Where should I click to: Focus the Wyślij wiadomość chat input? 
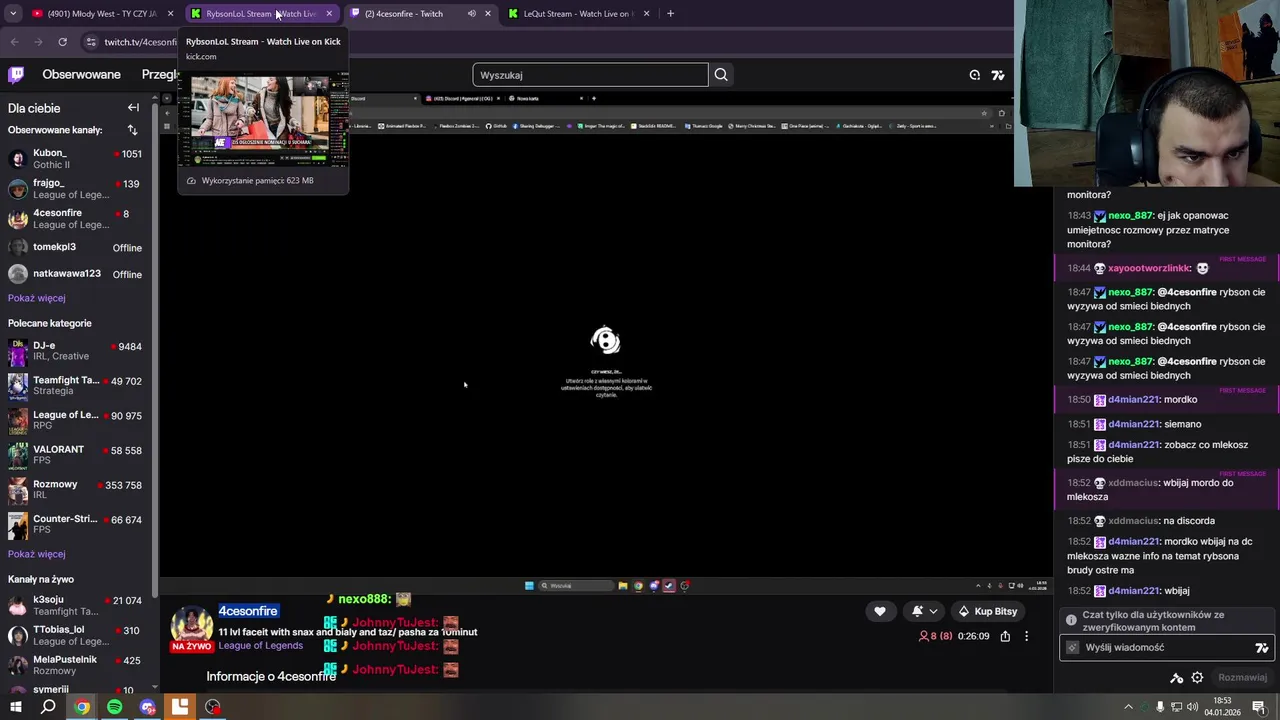[x=1165, y=648]
